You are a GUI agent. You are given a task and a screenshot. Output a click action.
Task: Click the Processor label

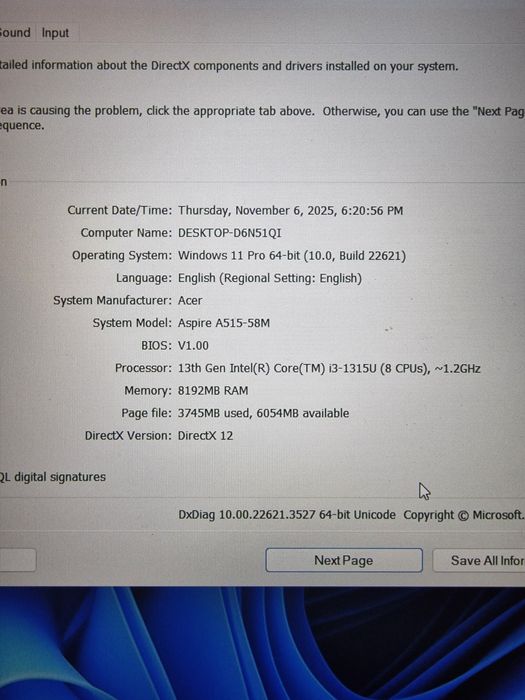click(x=143, y=368)
